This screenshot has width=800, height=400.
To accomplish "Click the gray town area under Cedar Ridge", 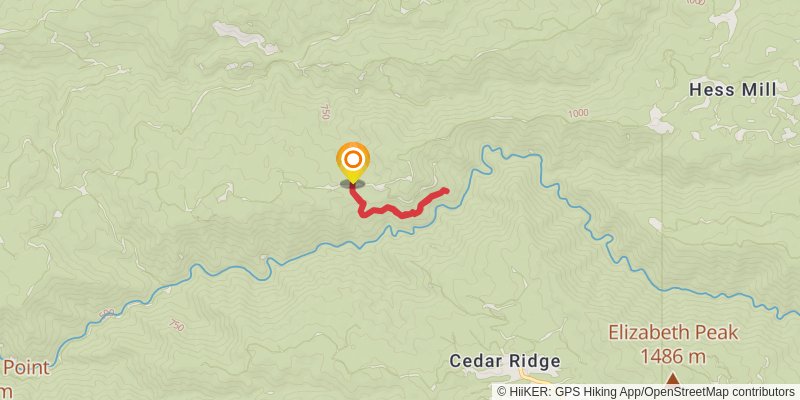I will coord(495,374).
